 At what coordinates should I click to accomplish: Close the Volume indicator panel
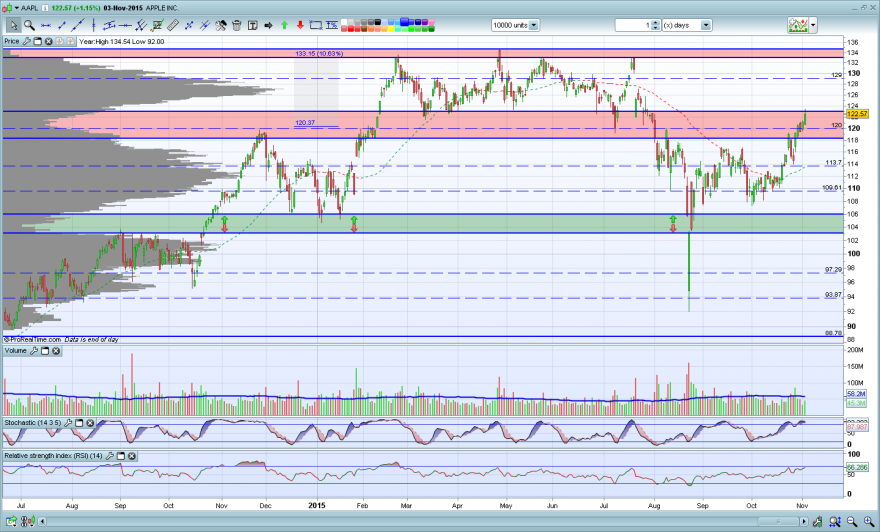[x=56, y=351]
